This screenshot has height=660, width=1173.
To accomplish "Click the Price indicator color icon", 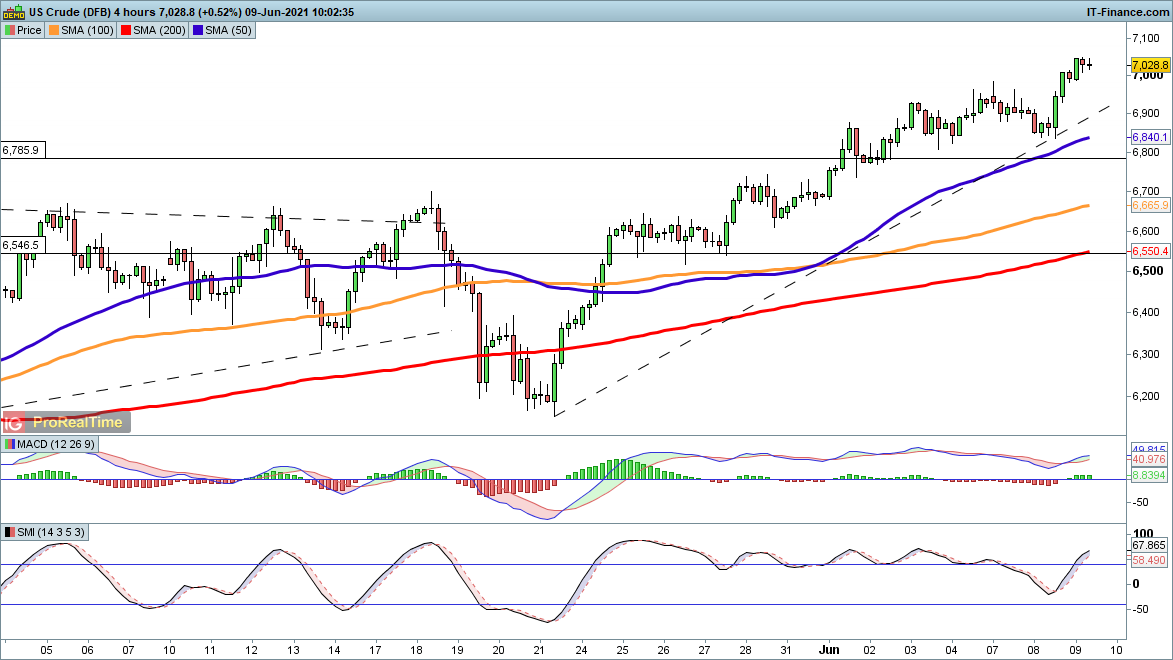I will click(10, 30).
